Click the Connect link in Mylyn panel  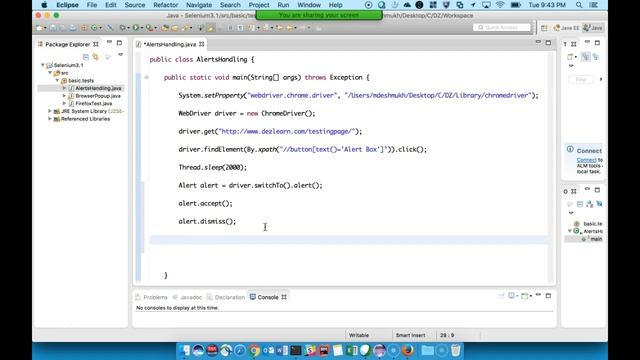pyautogui.click(x=587, y=160)
